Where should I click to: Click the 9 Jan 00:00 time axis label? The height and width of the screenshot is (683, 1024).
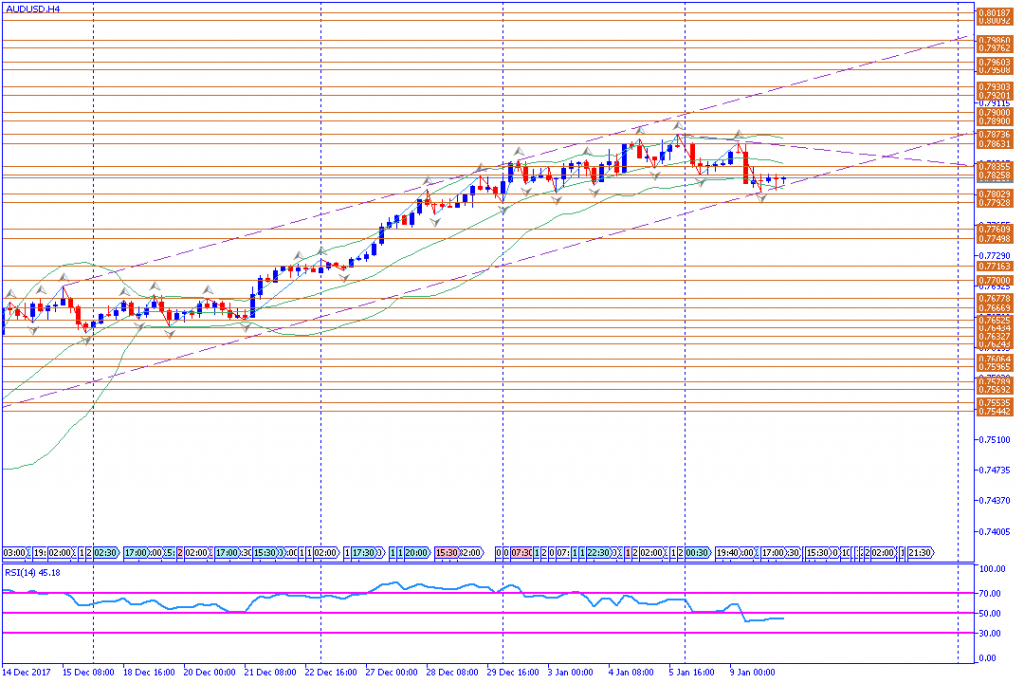point(752,672)
